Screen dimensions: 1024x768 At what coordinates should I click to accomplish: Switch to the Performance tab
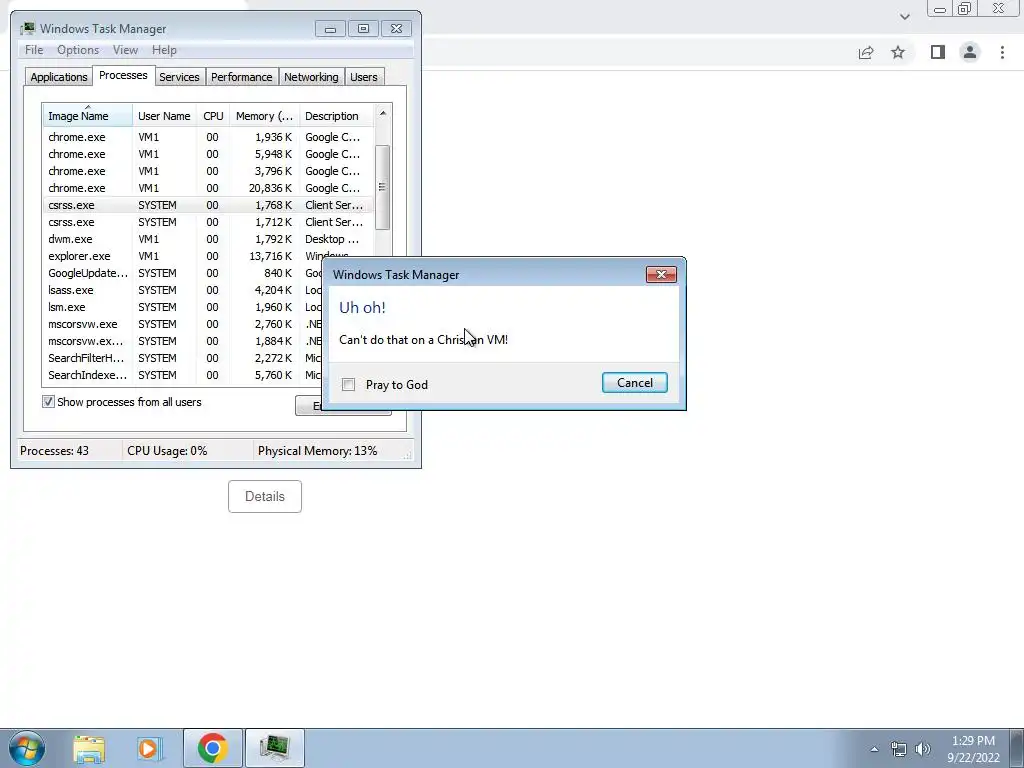pos(242,77)
